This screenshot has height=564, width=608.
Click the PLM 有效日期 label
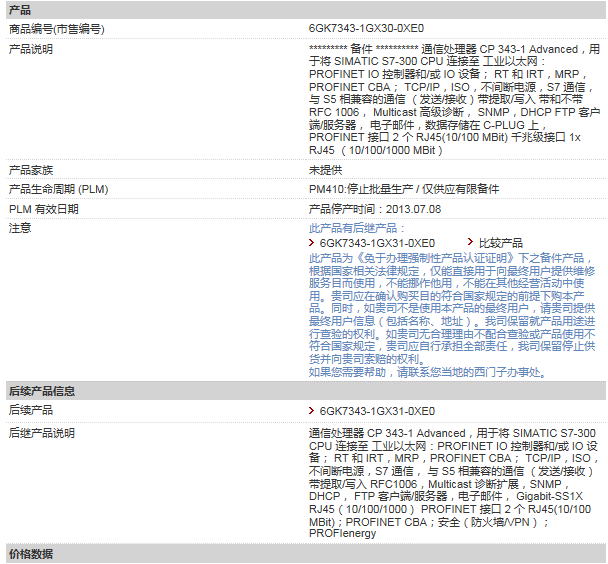coord(44,209)
